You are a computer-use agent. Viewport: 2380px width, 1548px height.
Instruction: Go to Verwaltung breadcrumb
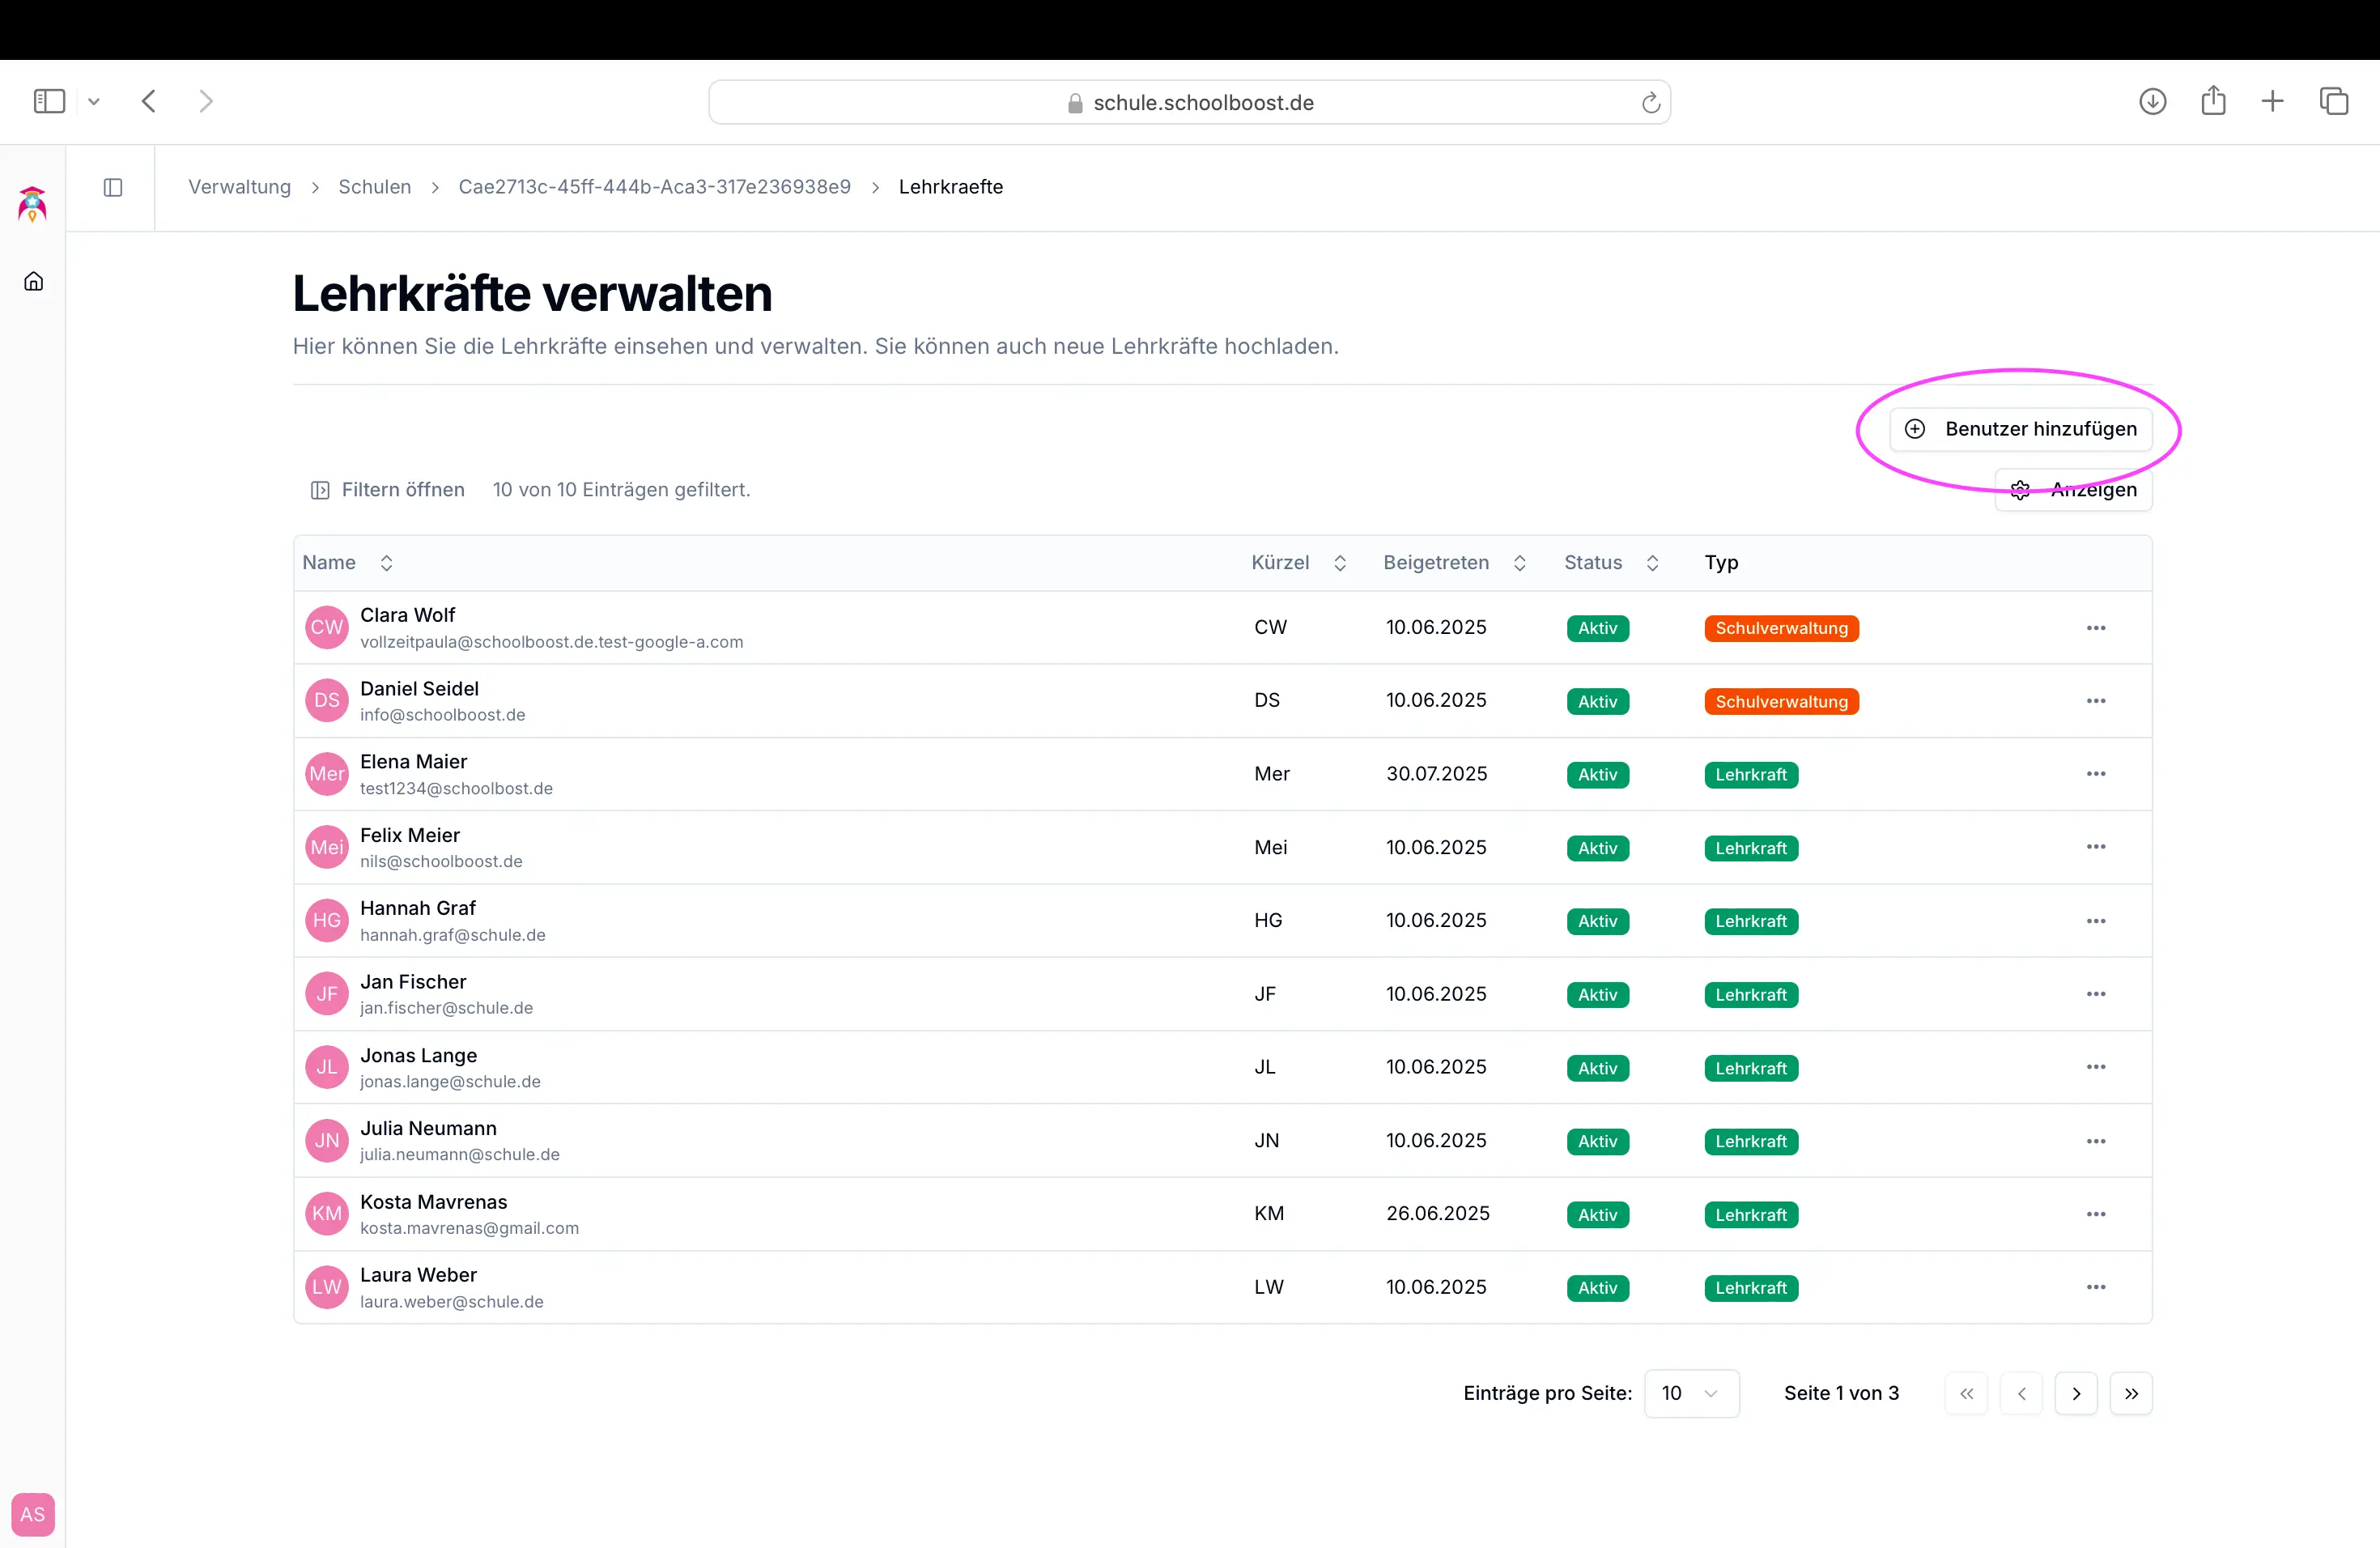pos(239,187)
